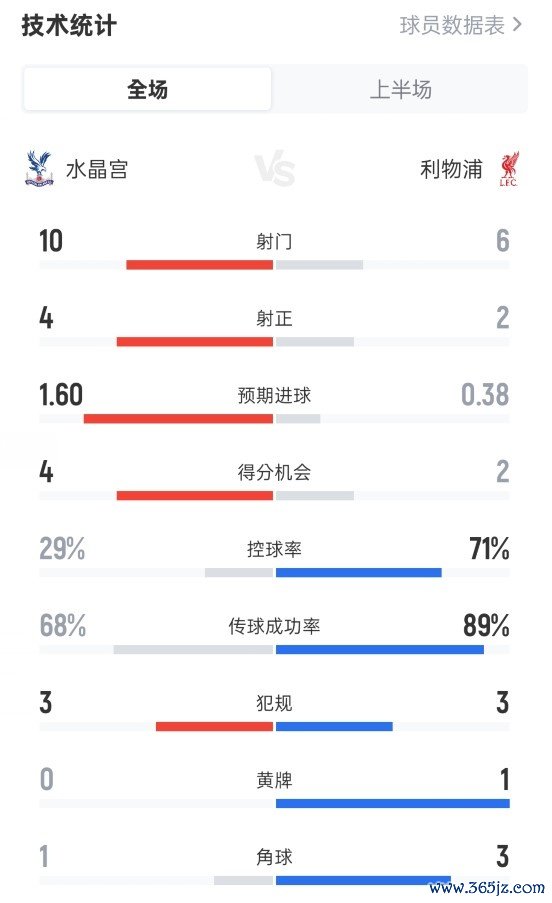552x903 pixels.
Task: Select the 射正 shots on target label
Action: point(274,318)
